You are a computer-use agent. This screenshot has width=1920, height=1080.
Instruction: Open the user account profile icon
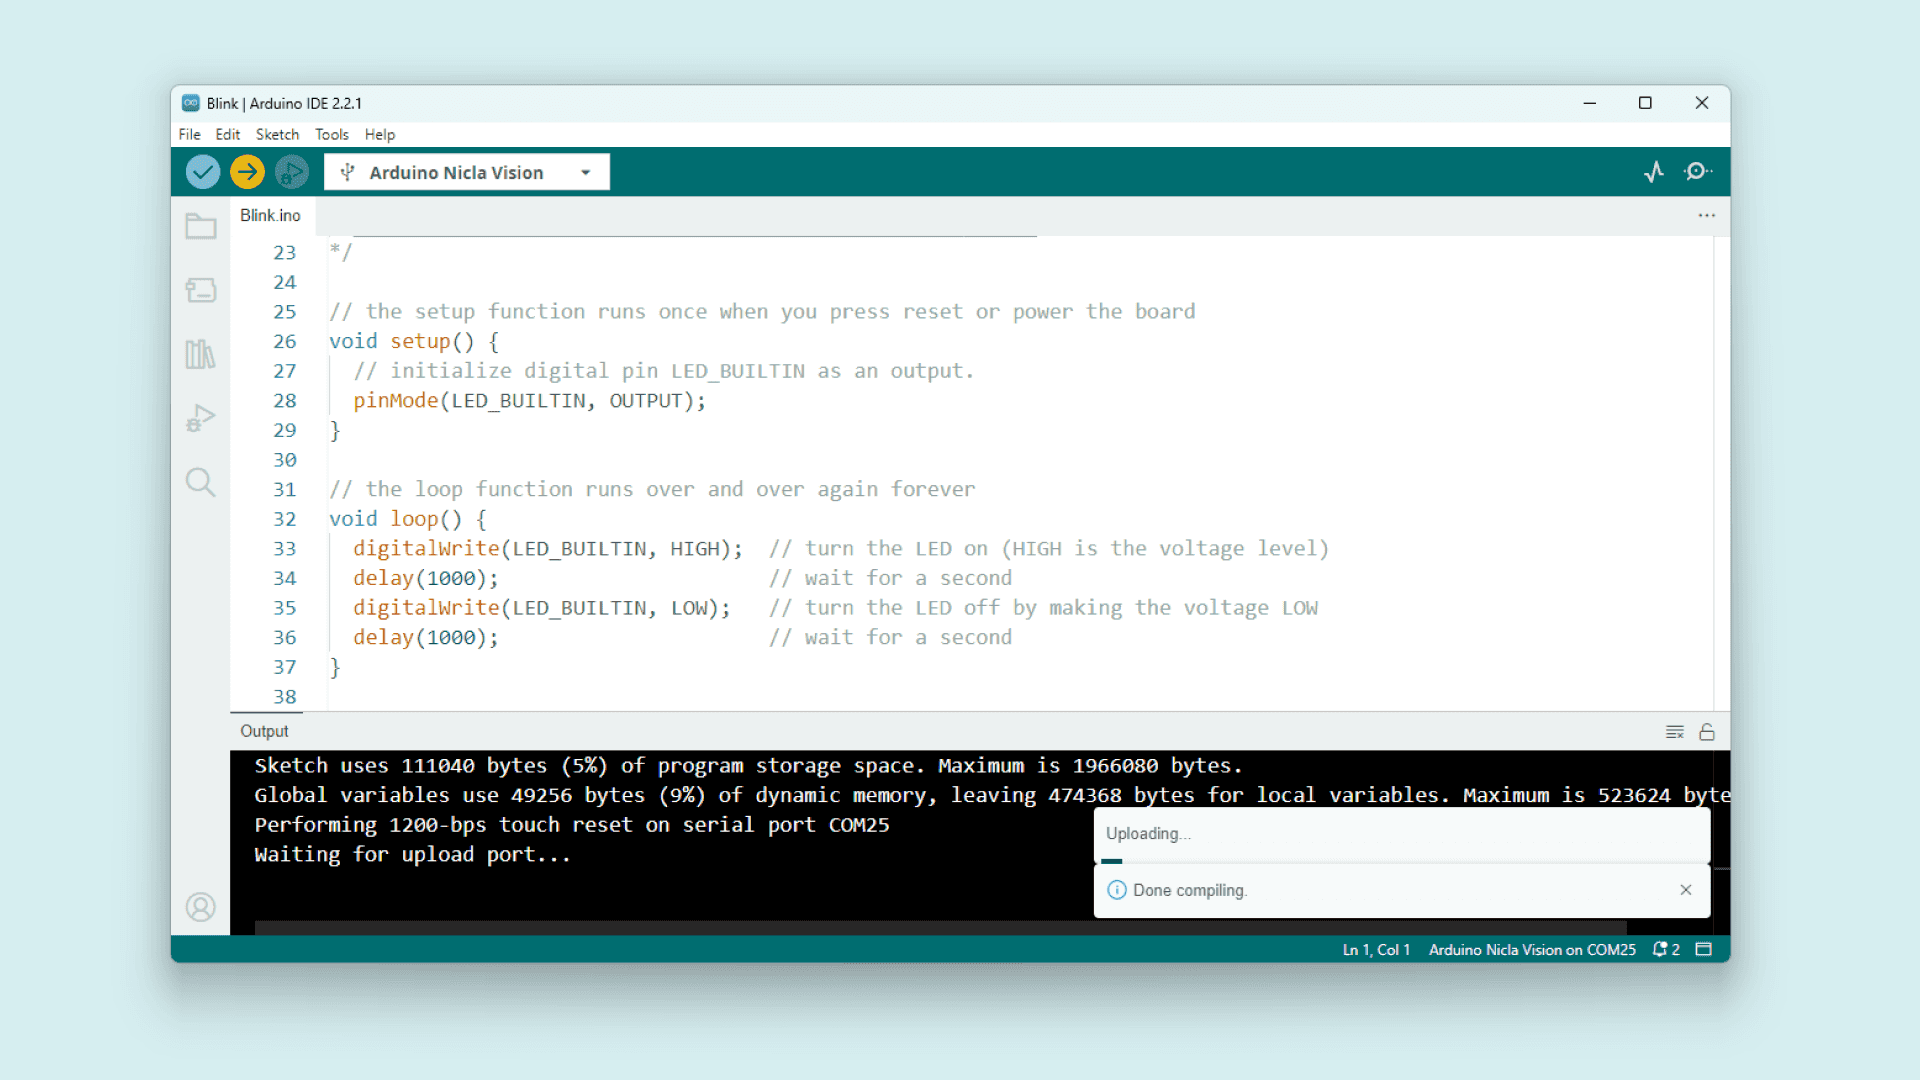200,907
